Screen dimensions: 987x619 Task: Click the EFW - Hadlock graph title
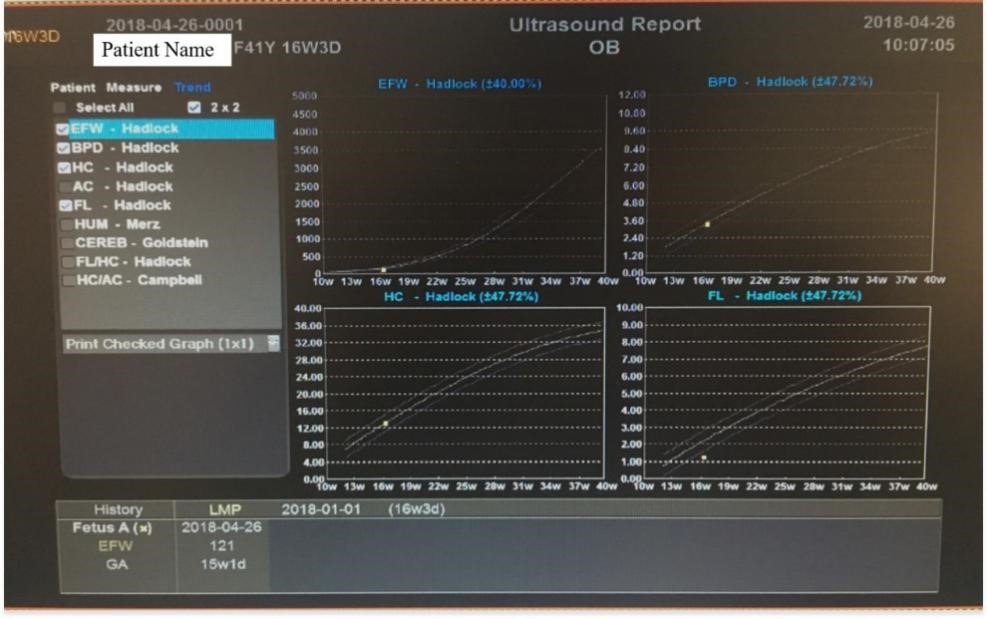pyautogui.click(x=459, y=84)
